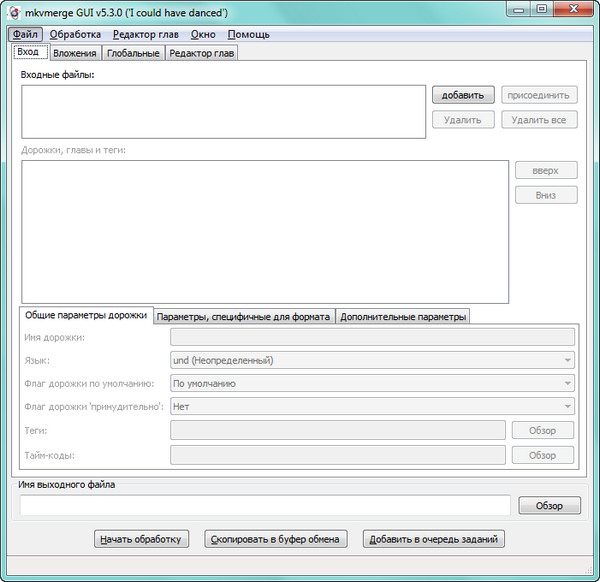Open the Обработка menu
The width and height of the screenshot is (600, 582).
(75, 34)
